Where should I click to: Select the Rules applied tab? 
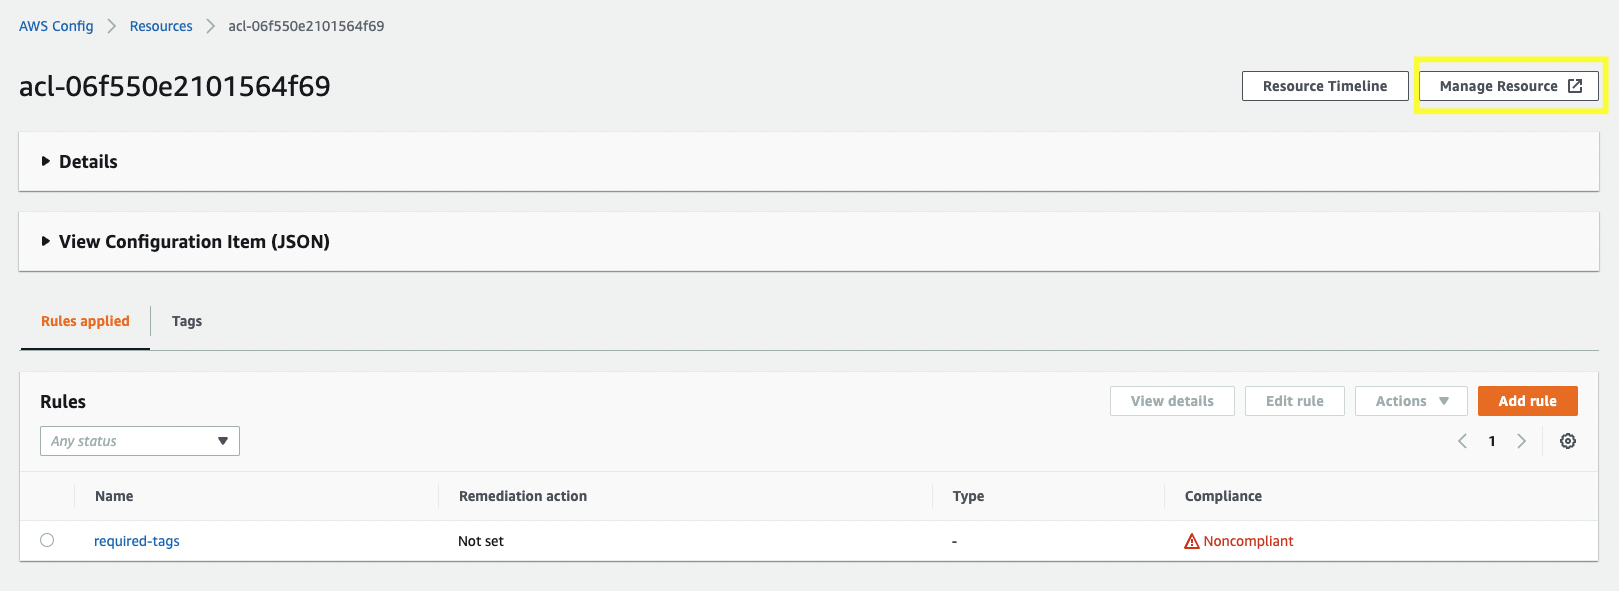pos(85,321)
